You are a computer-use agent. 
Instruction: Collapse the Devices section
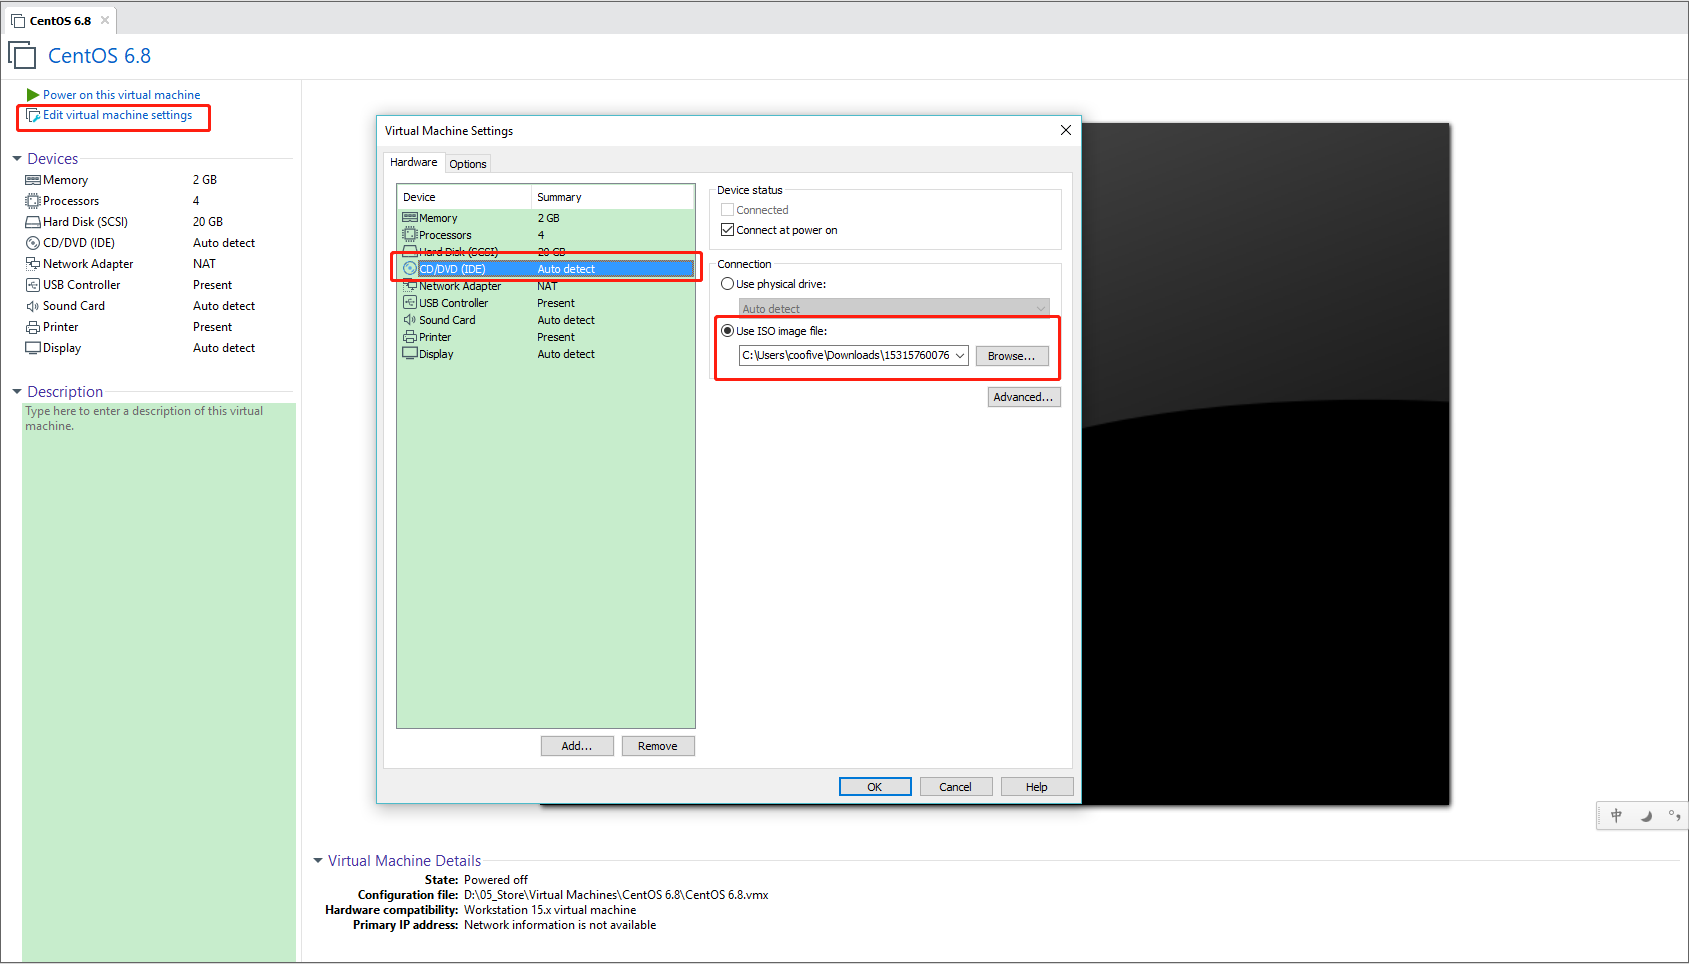17,159
